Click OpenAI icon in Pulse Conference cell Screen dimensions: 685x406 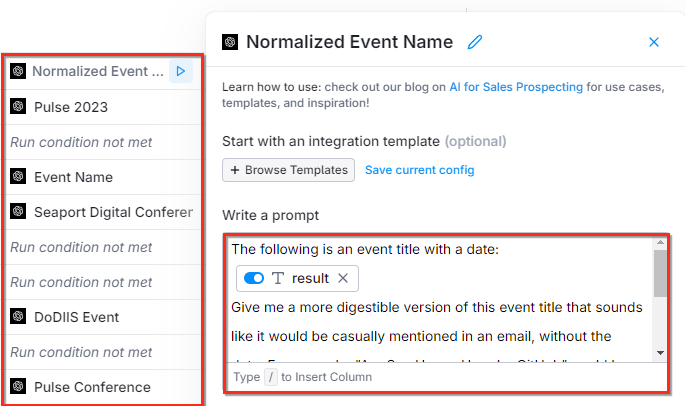point(18,386)
